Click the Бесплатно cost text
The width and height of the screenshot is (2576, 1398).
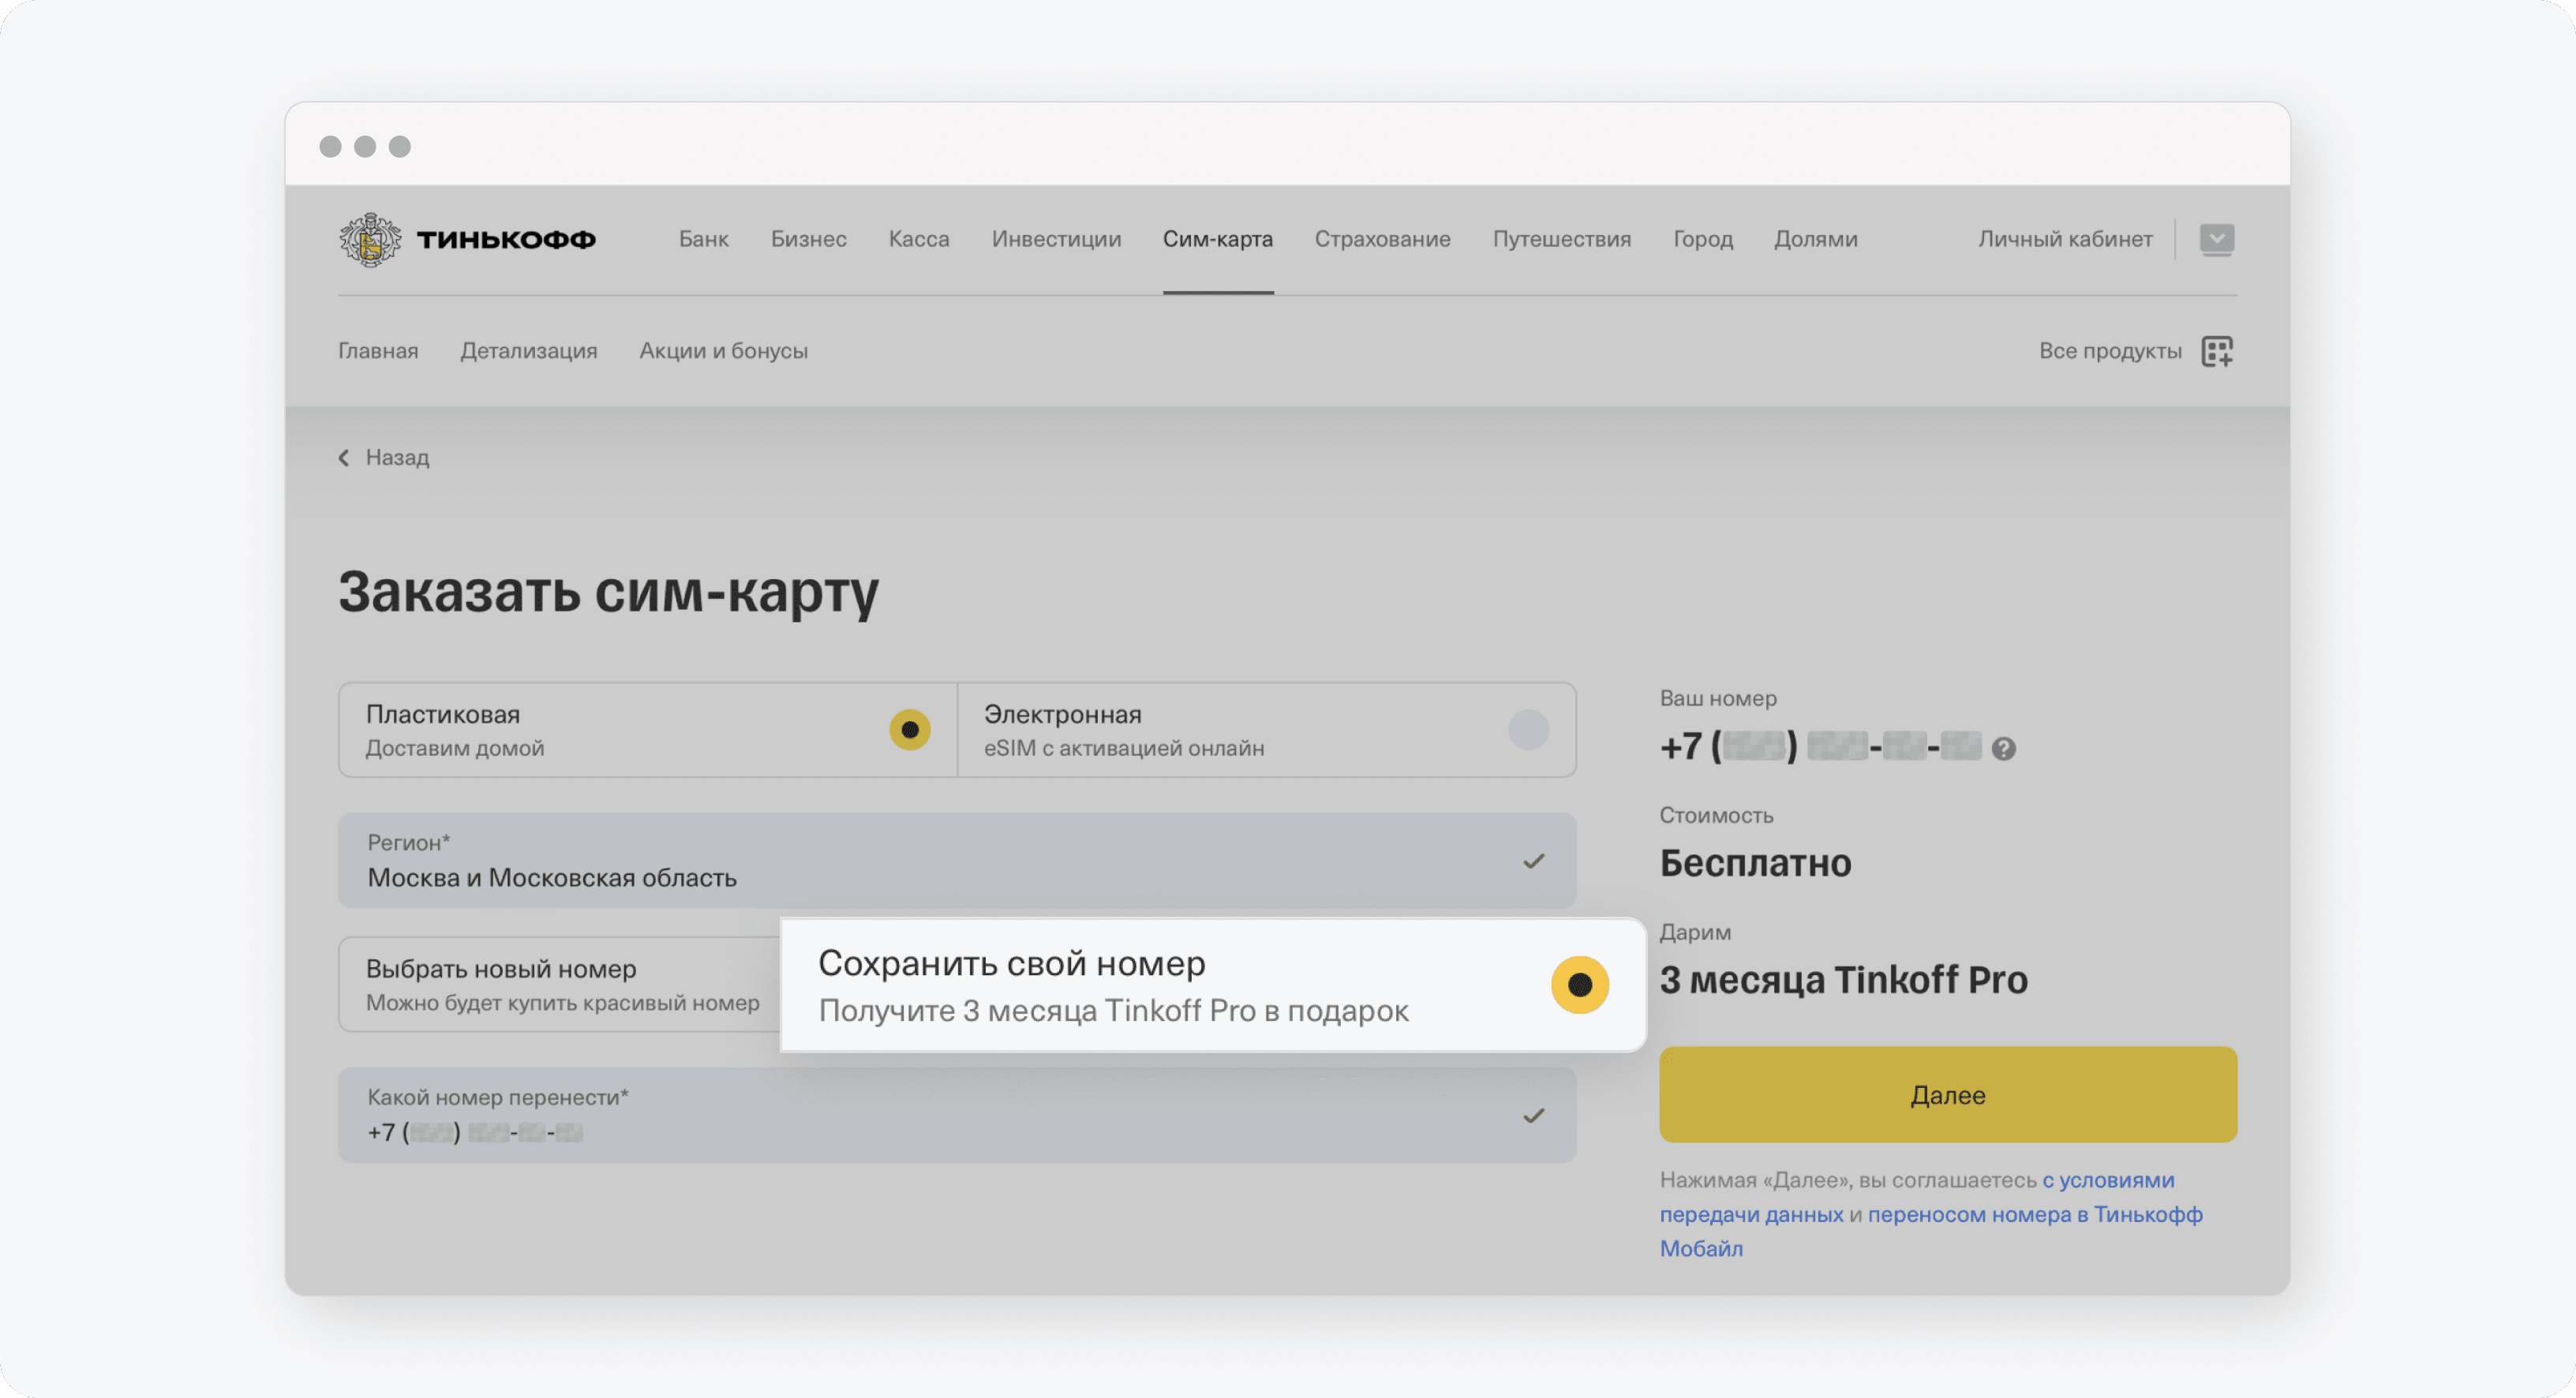click(x=1755, y=862)
